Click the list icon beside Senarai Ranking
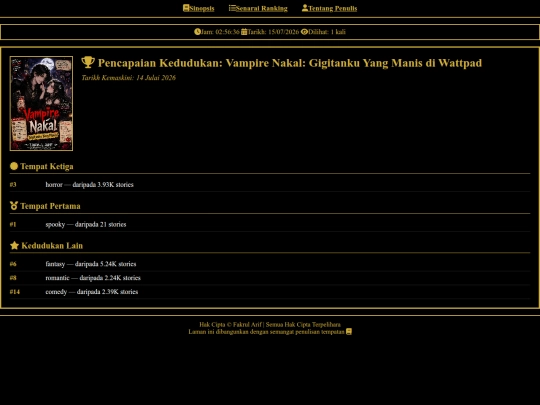 pos(232,8)
